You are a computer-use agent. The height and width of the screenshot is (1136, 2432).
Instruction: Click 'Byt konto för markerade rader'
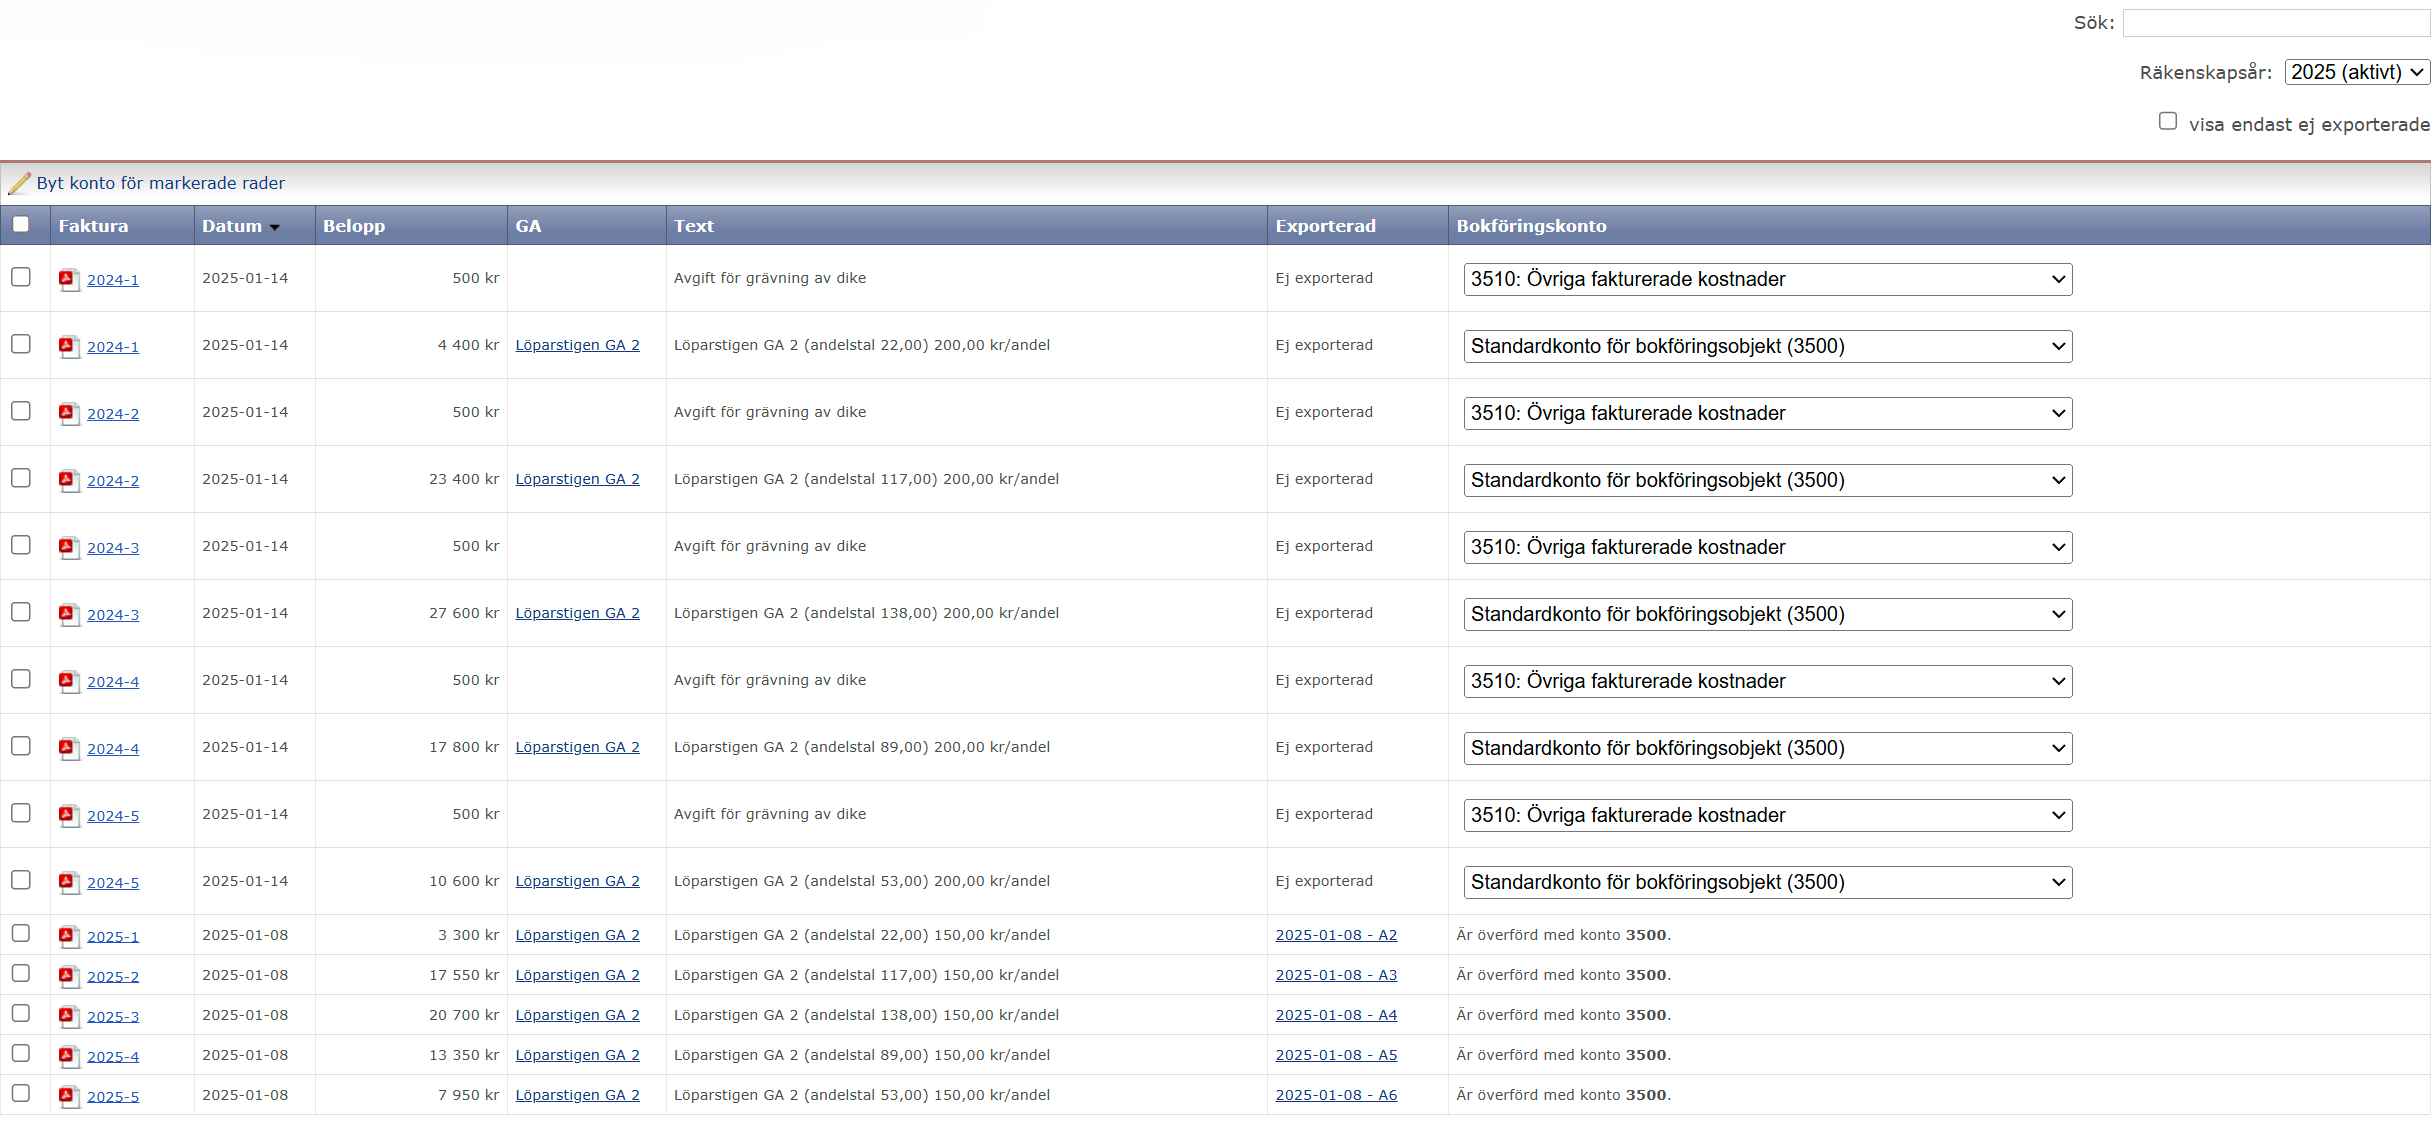[160, 183]
